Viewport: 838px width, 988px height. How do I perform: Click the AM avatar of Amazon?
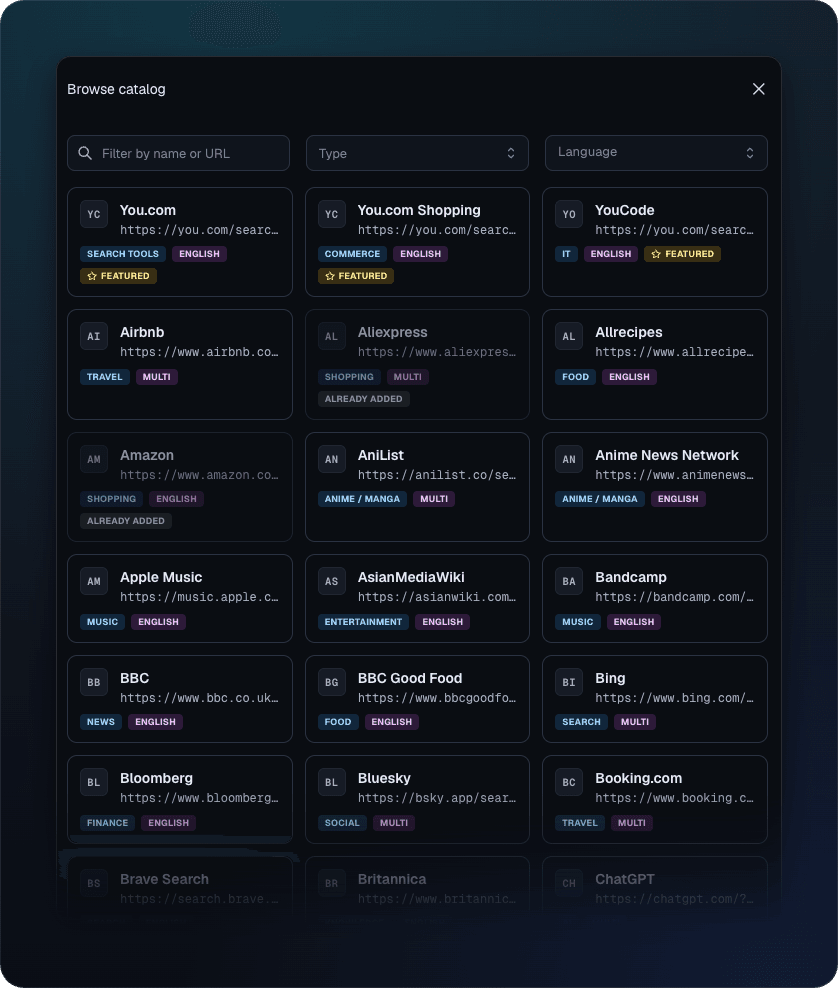pos(94,459)
